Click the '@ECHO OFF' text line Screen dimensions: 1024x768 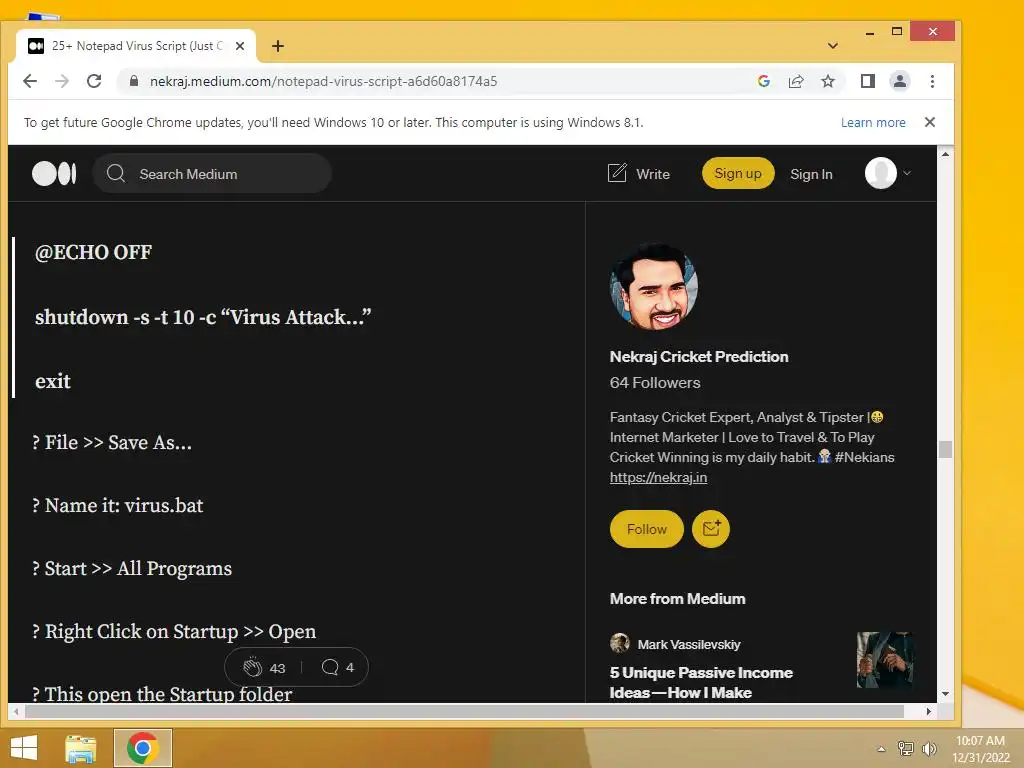(x=93, y=253)
